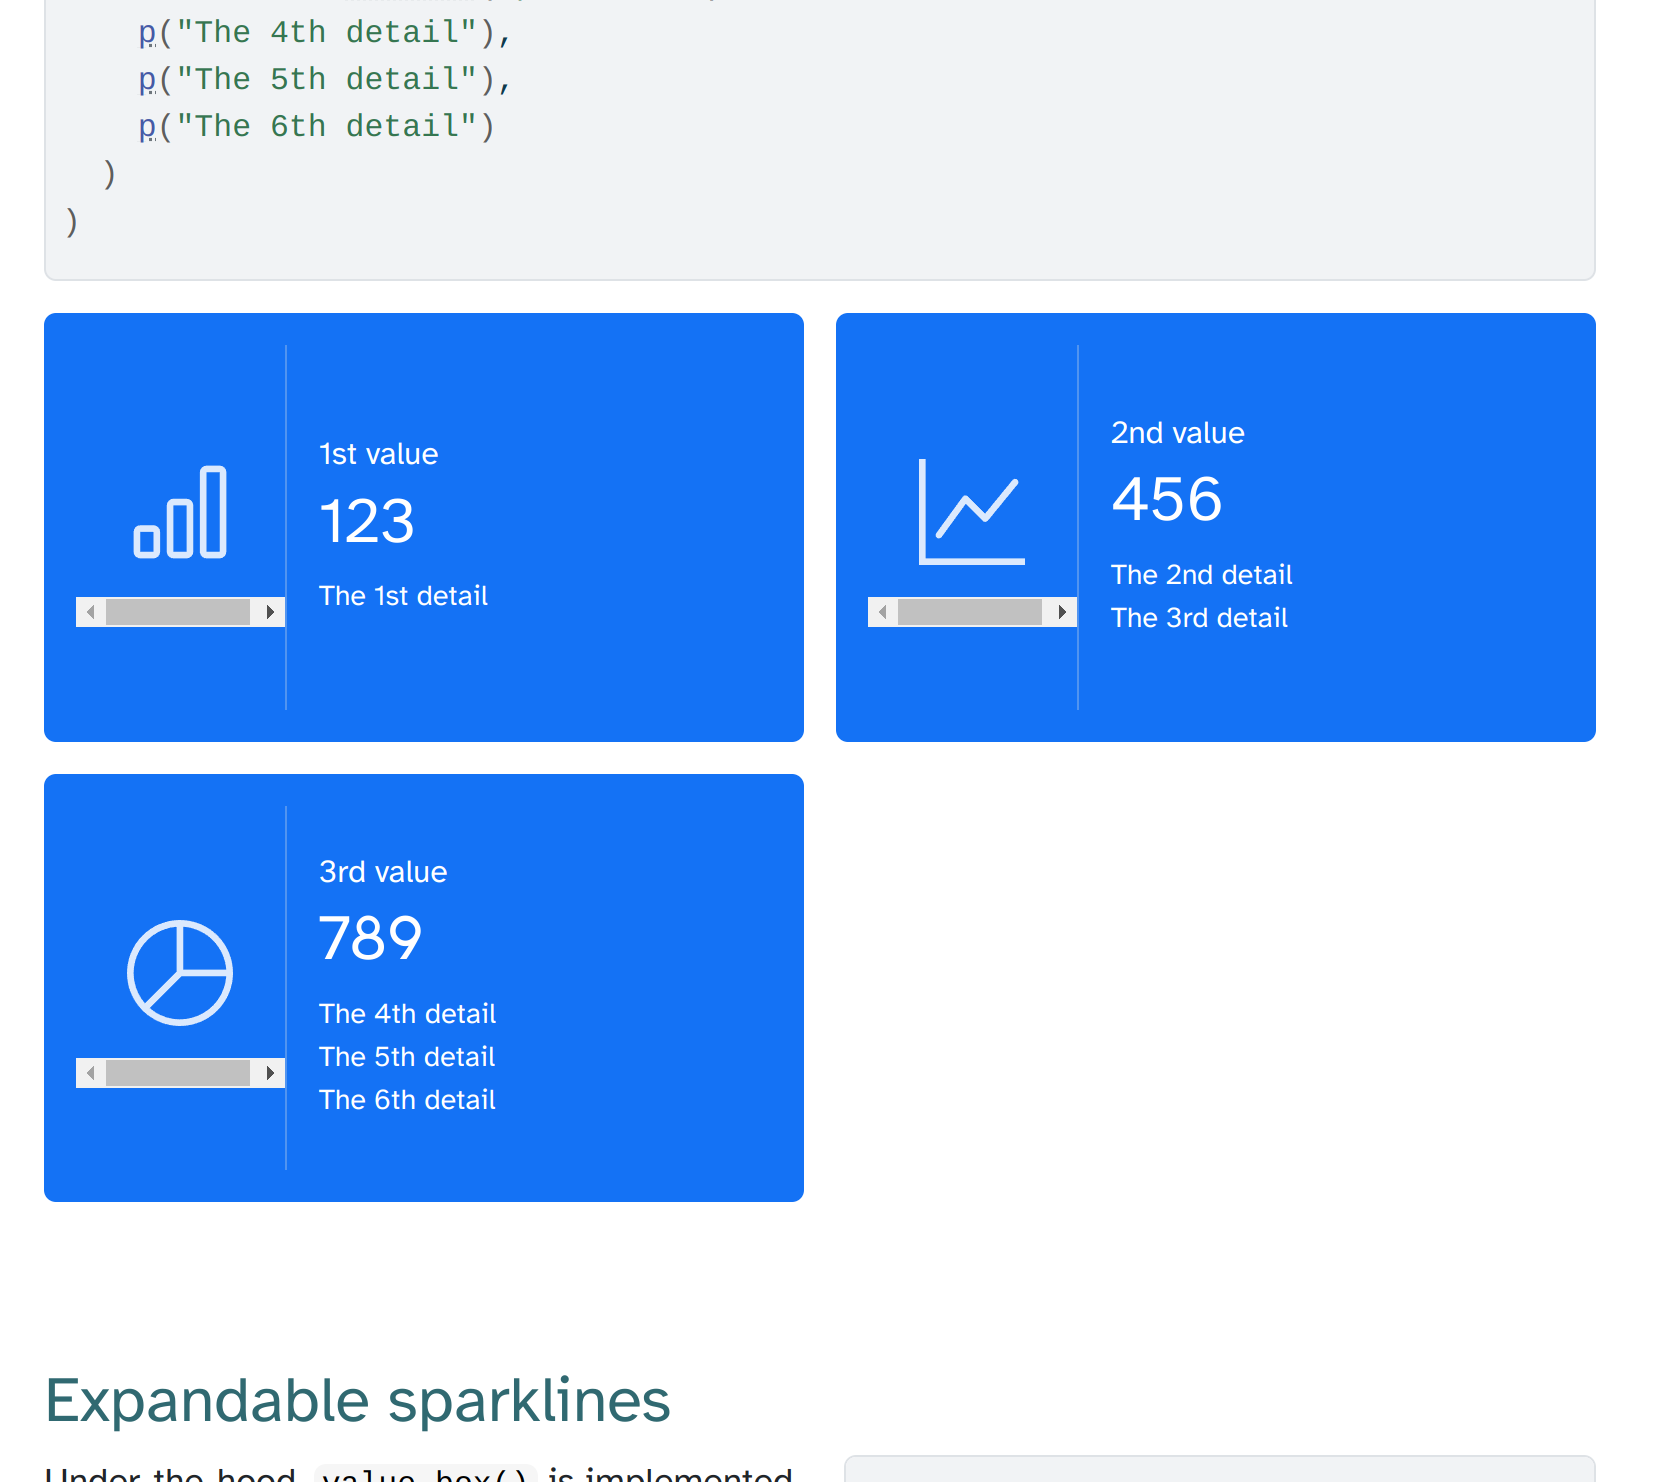Screen dimensions: 1664x1482
Task: Click the '1st value' title text
Action: pos(378,454)
